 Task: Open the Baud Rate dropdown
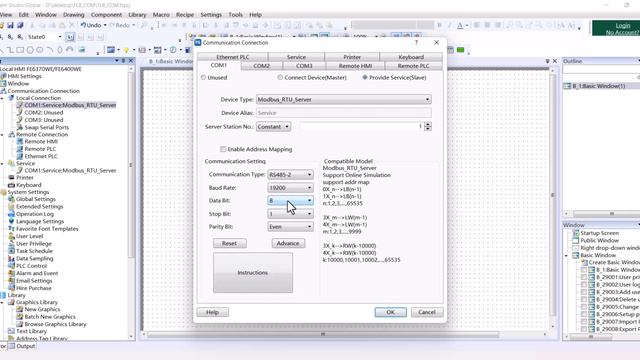click(290, 188)
